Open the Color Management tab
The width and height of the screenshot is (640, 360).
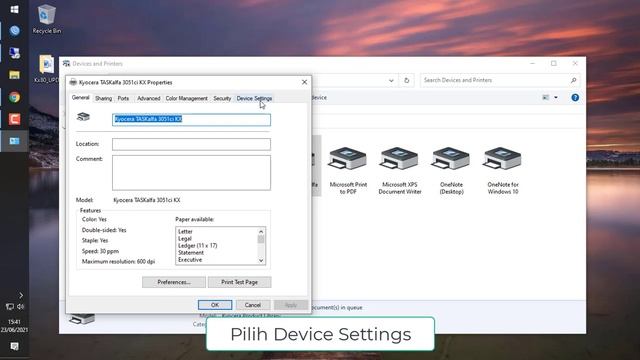187,98
